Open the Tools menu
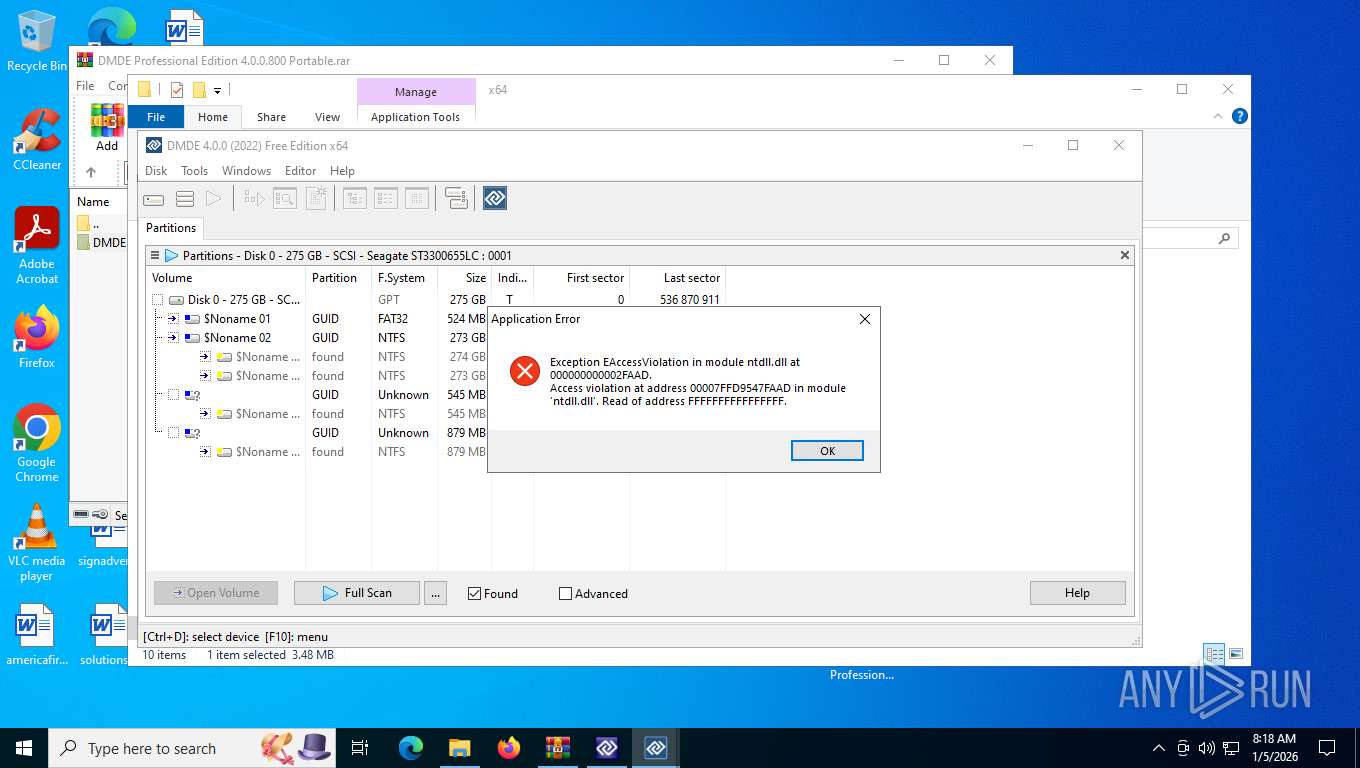The width and height of the screenshot is (1360, 768). (194, 171)
